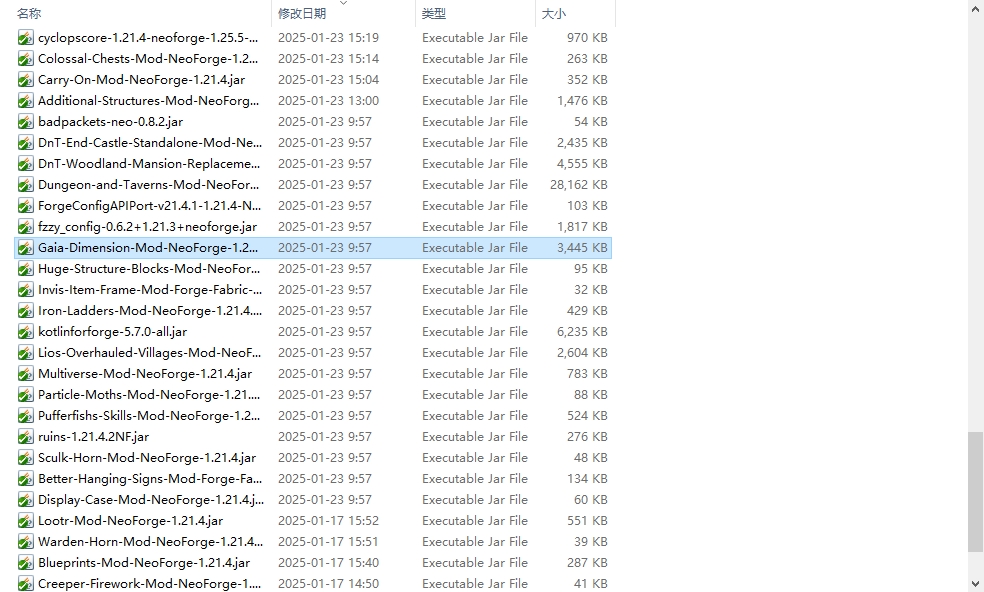Click the 4,555 KB size value

coord(582,163)
